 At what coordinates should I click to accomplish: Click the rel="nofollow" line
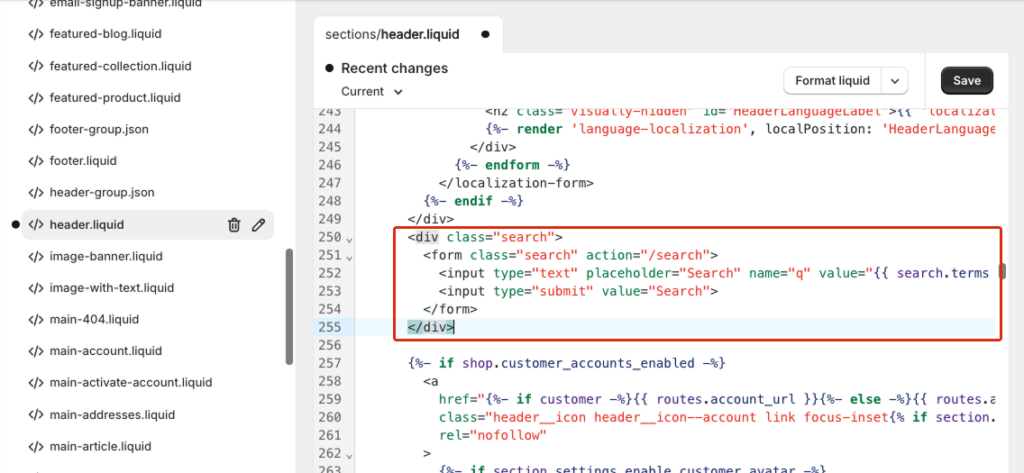(492, 434)
